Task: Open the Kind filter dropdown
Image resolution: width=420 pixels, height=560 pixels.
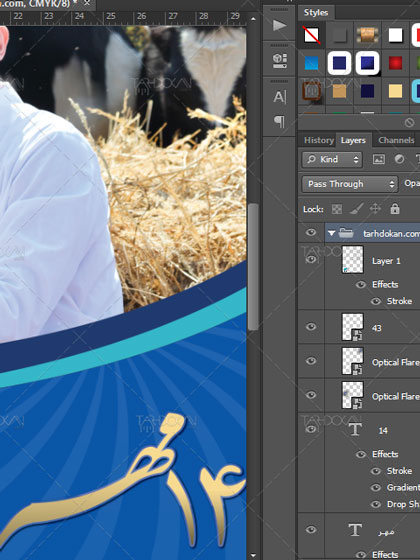Action: [332, 159]
